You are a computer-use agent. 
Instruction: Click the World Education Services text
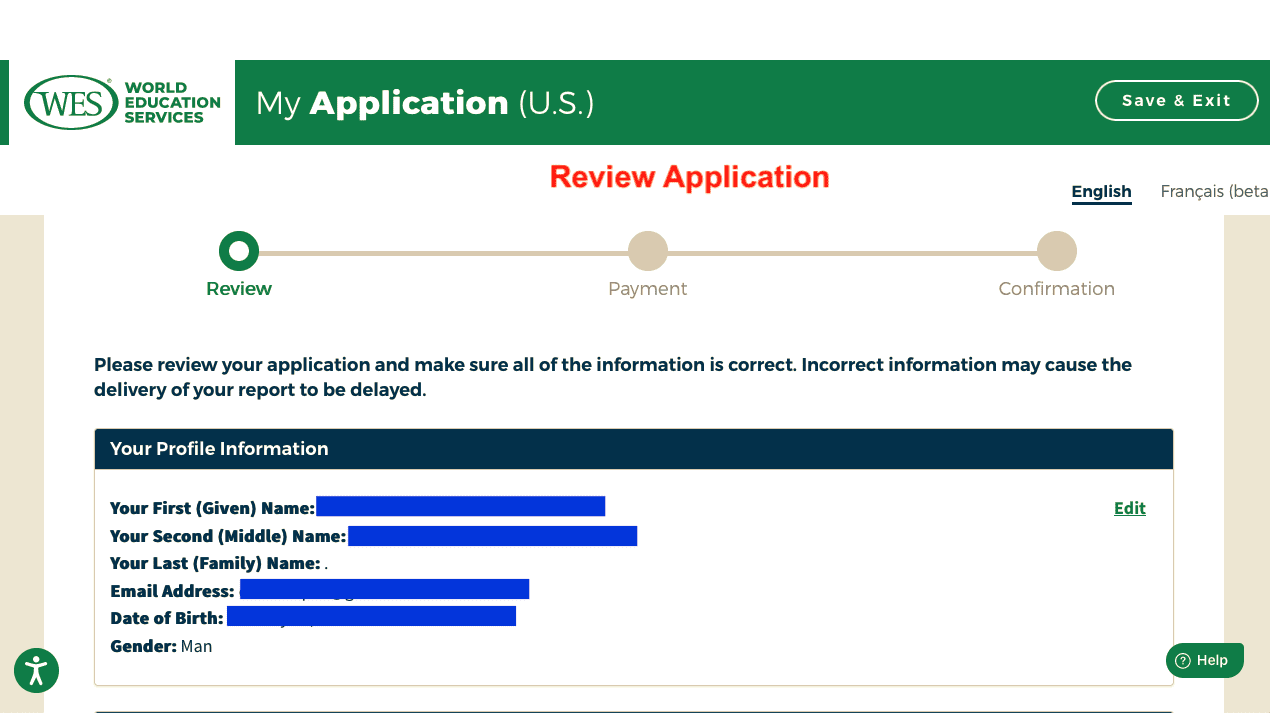[172, 103]
